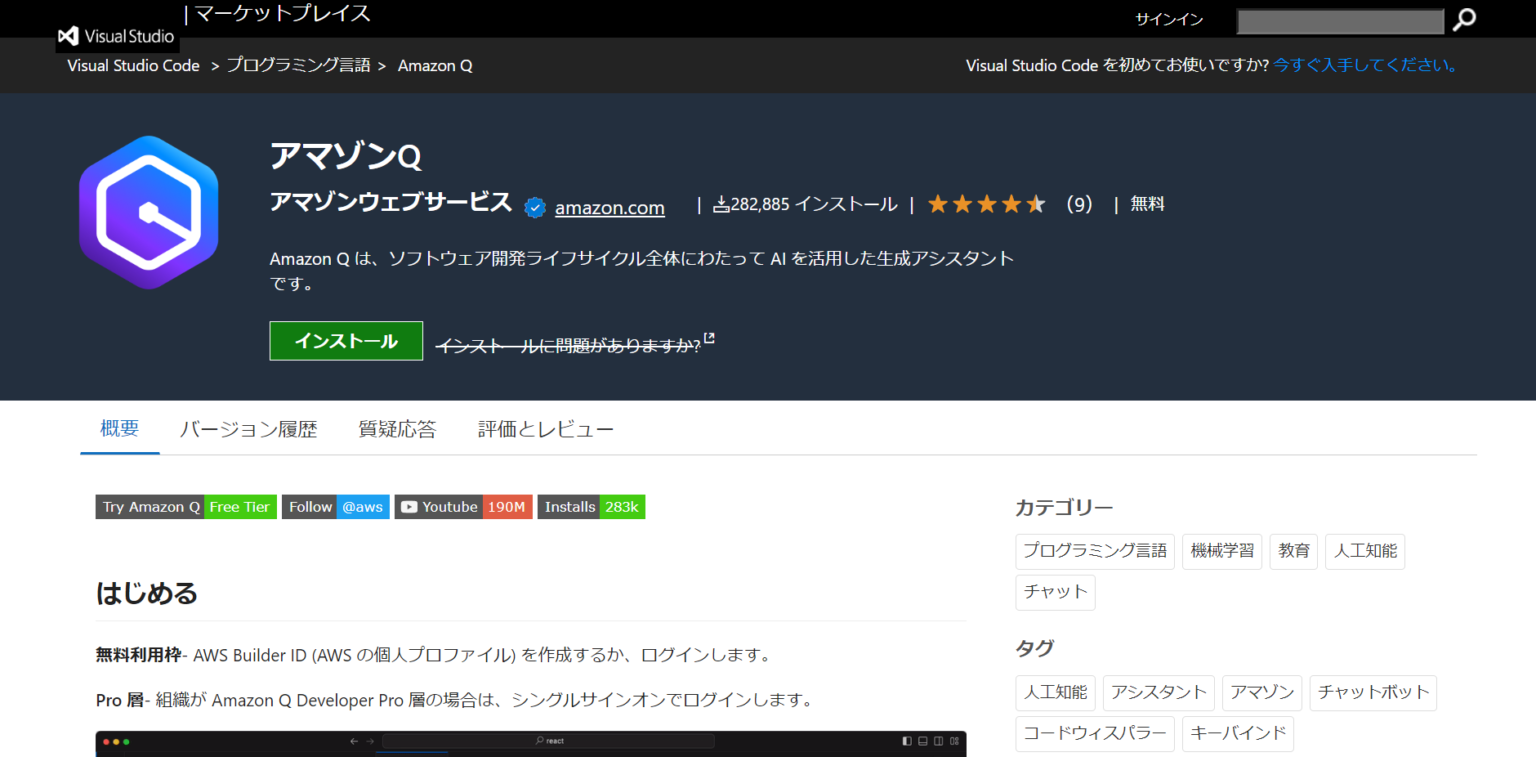
Task: Select the 機械学習 category
Action: [x=1222, y=551]
